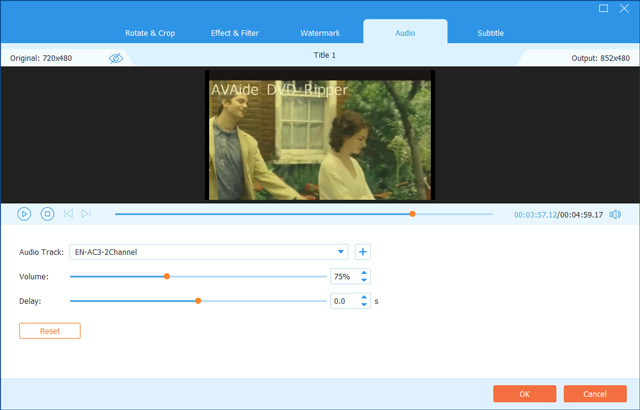This screenshot has height=410, width=640.
Task: Reset audio settings
Action: (50, 331)
